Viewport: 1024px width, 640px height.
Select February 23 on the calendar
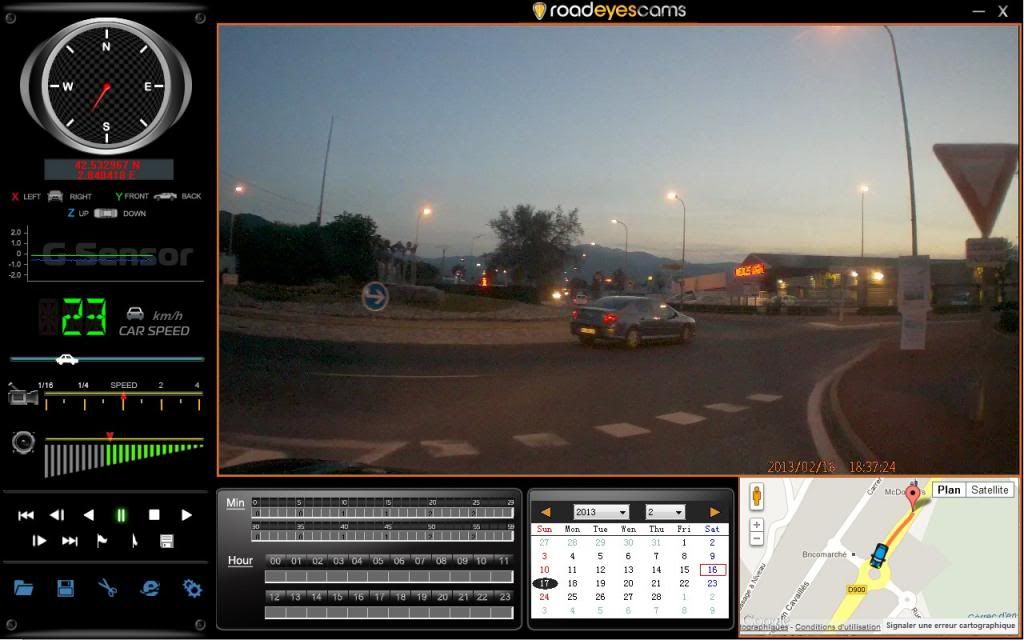(712, 583)
